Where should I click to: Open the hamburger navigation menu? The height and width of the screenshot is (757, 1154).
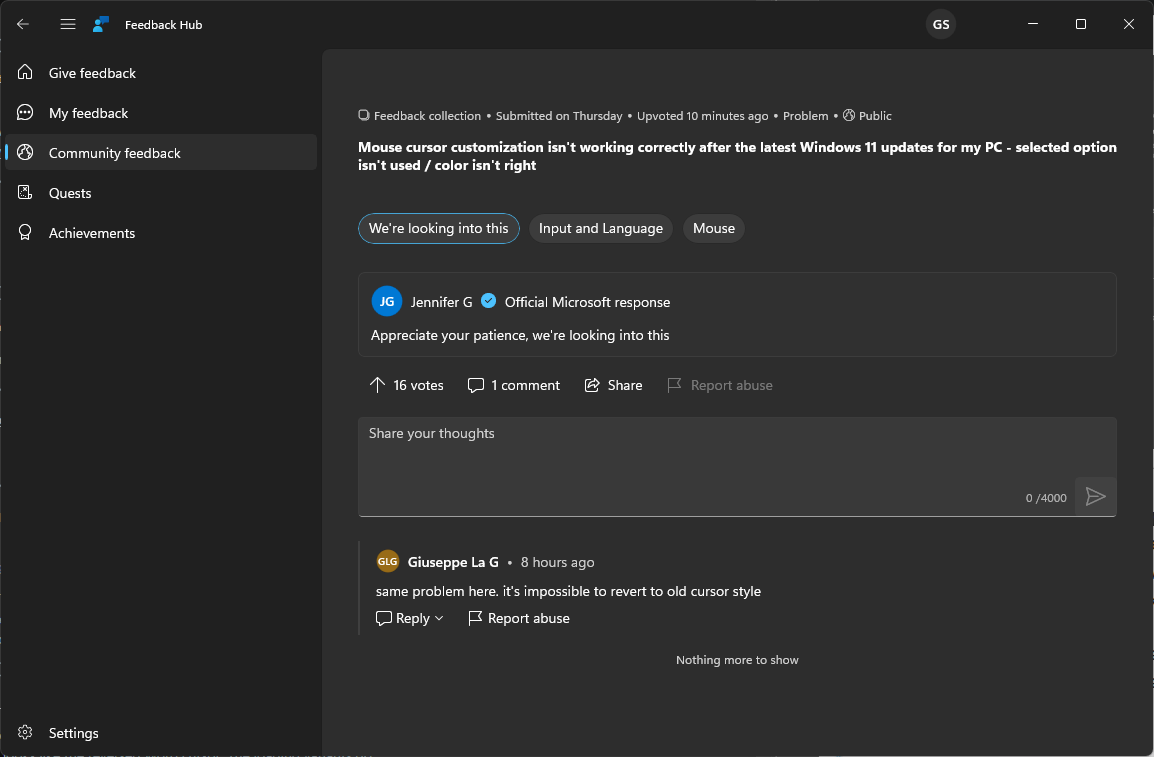click(x=68, y=24)
